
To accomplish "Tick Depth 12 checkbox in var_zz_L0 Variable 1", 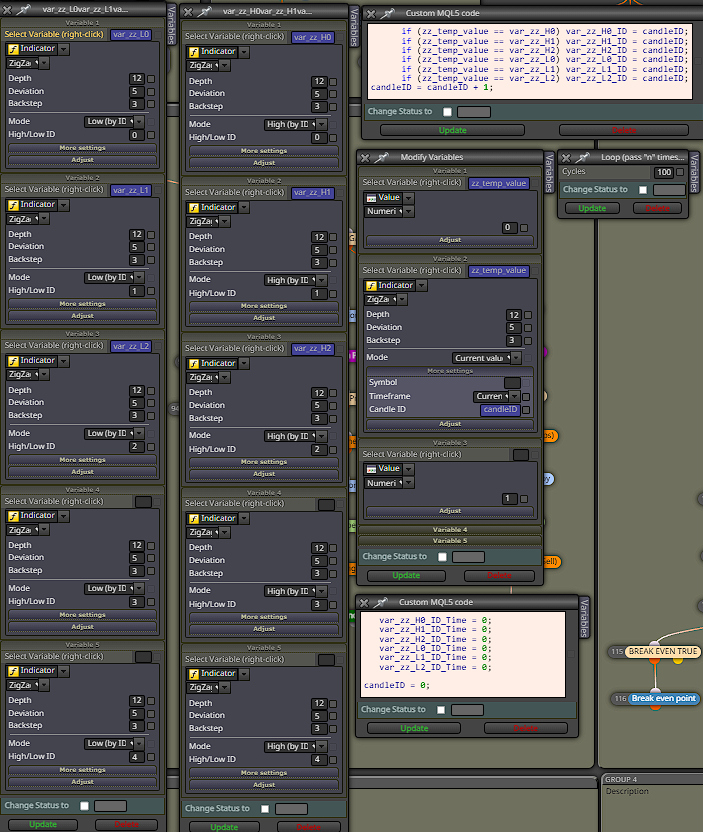I will (151, 79).
